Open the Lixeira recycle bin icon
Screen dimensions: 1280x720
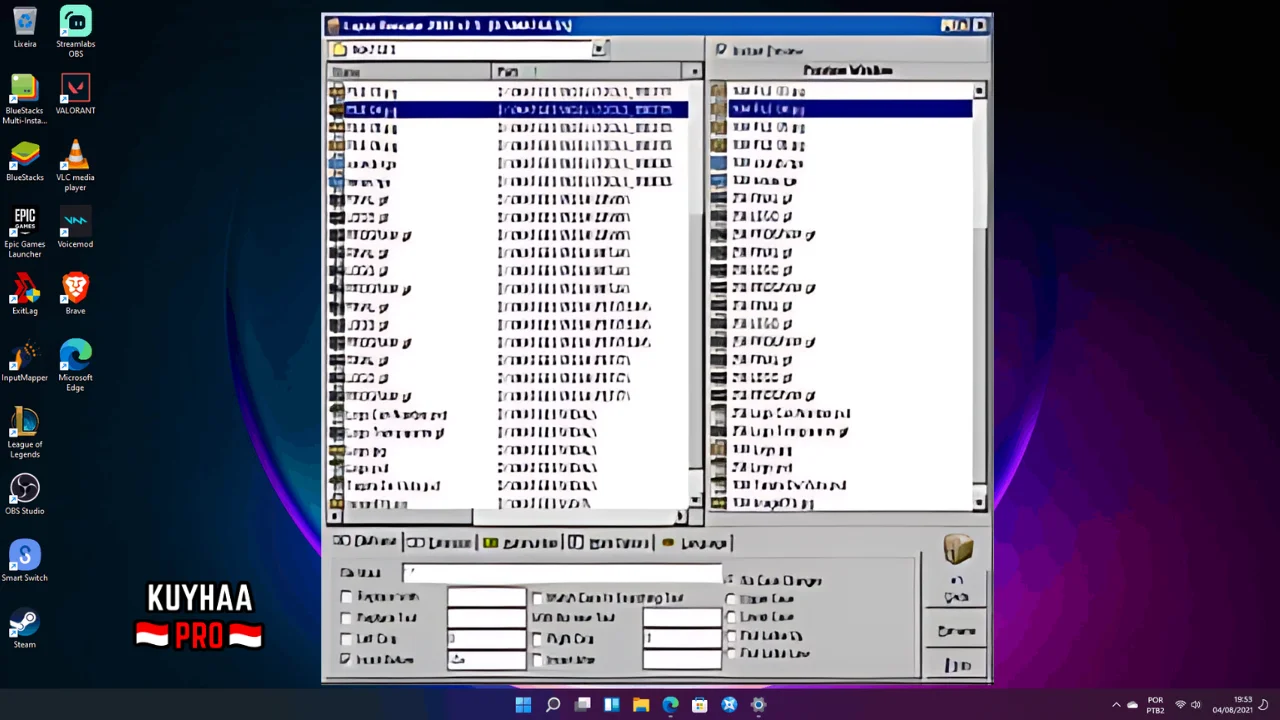[25, 28]
